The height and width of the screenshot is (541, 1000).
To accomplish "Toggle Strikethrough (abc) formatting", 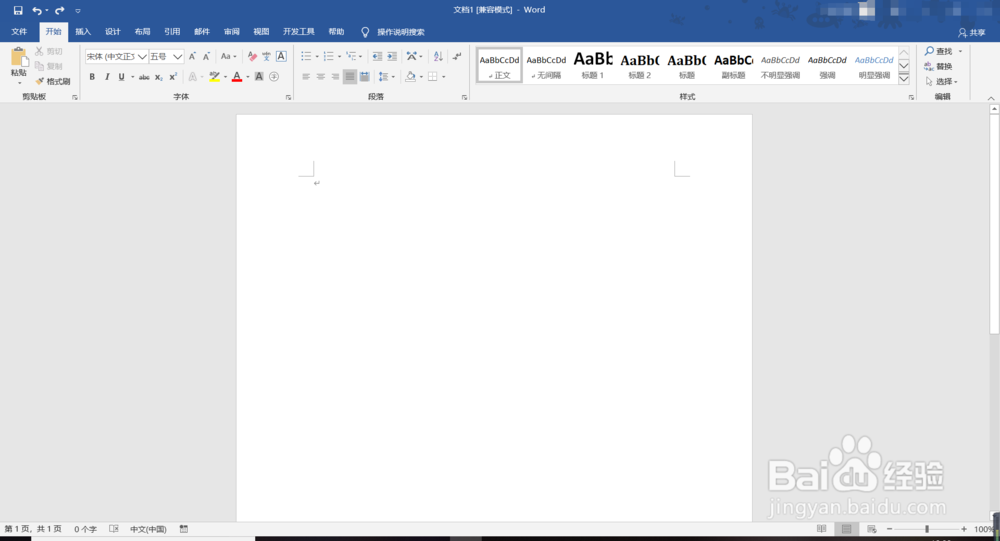I will [x=144, y=77].
